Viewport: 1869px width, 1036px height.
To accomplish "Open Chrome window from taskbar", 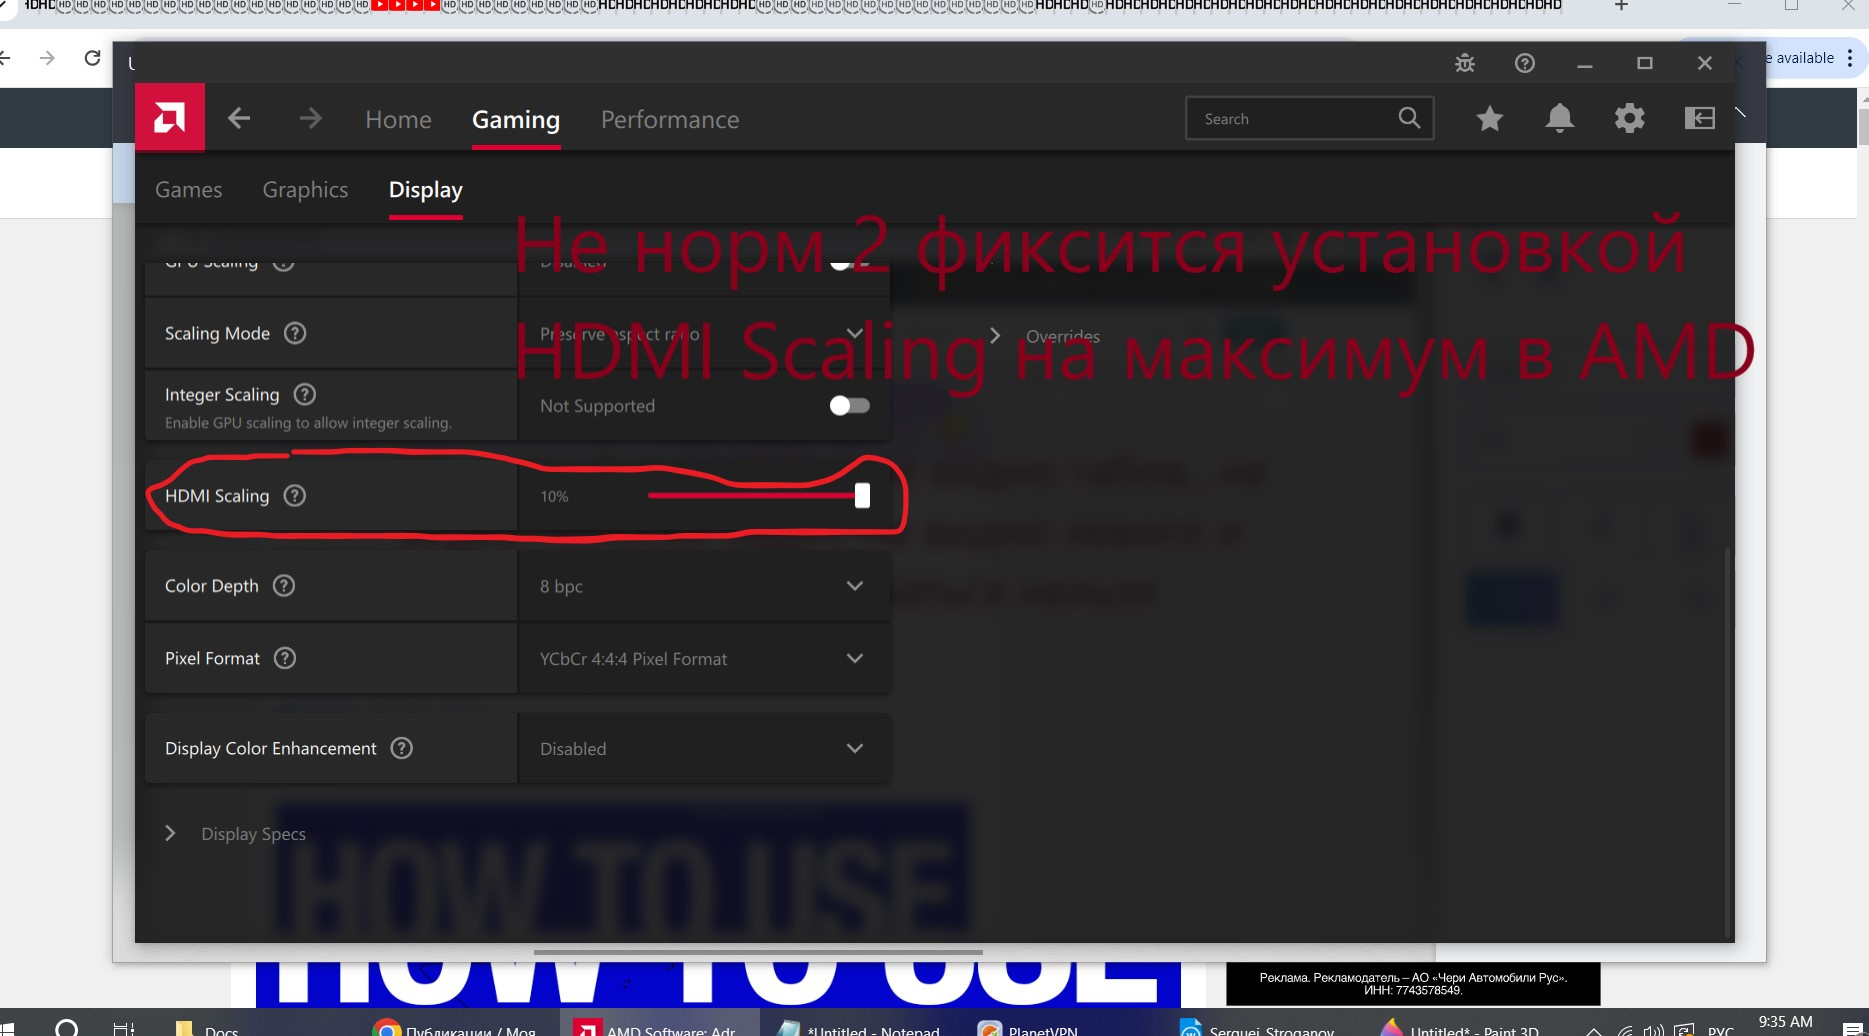I will tap(455, 1027).
